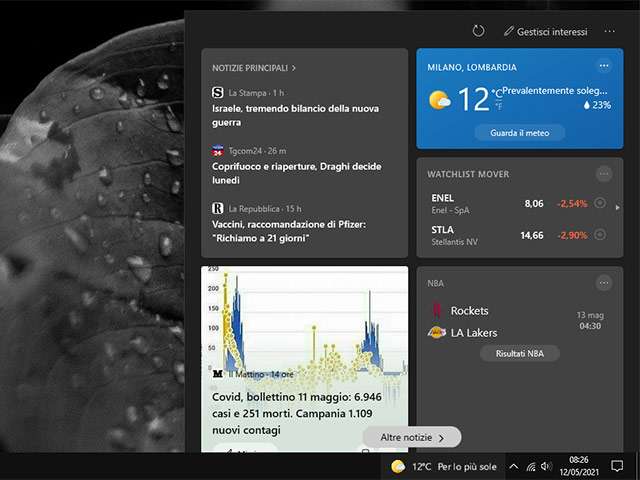Viewport: 640px width, 480px height.
Task: Open the Windows notification center icon
Action: (617, 466)
